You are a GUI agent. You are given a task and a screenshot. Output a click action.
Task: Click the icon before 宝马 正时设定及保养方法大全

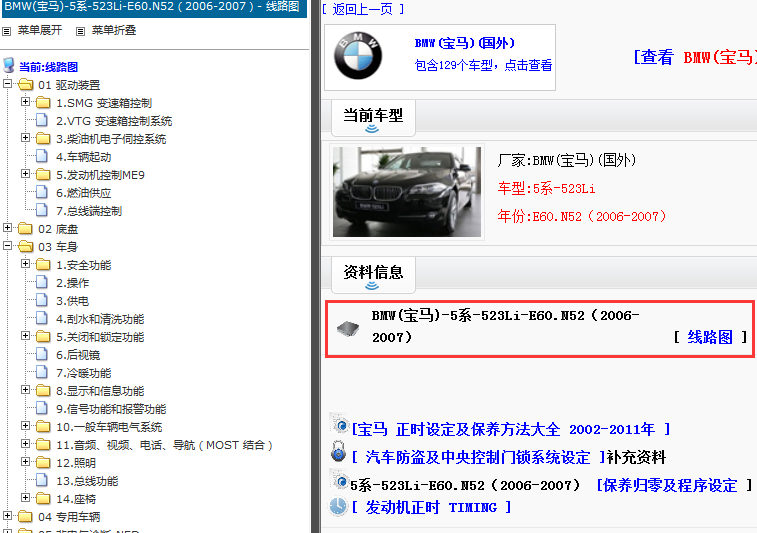340,424
